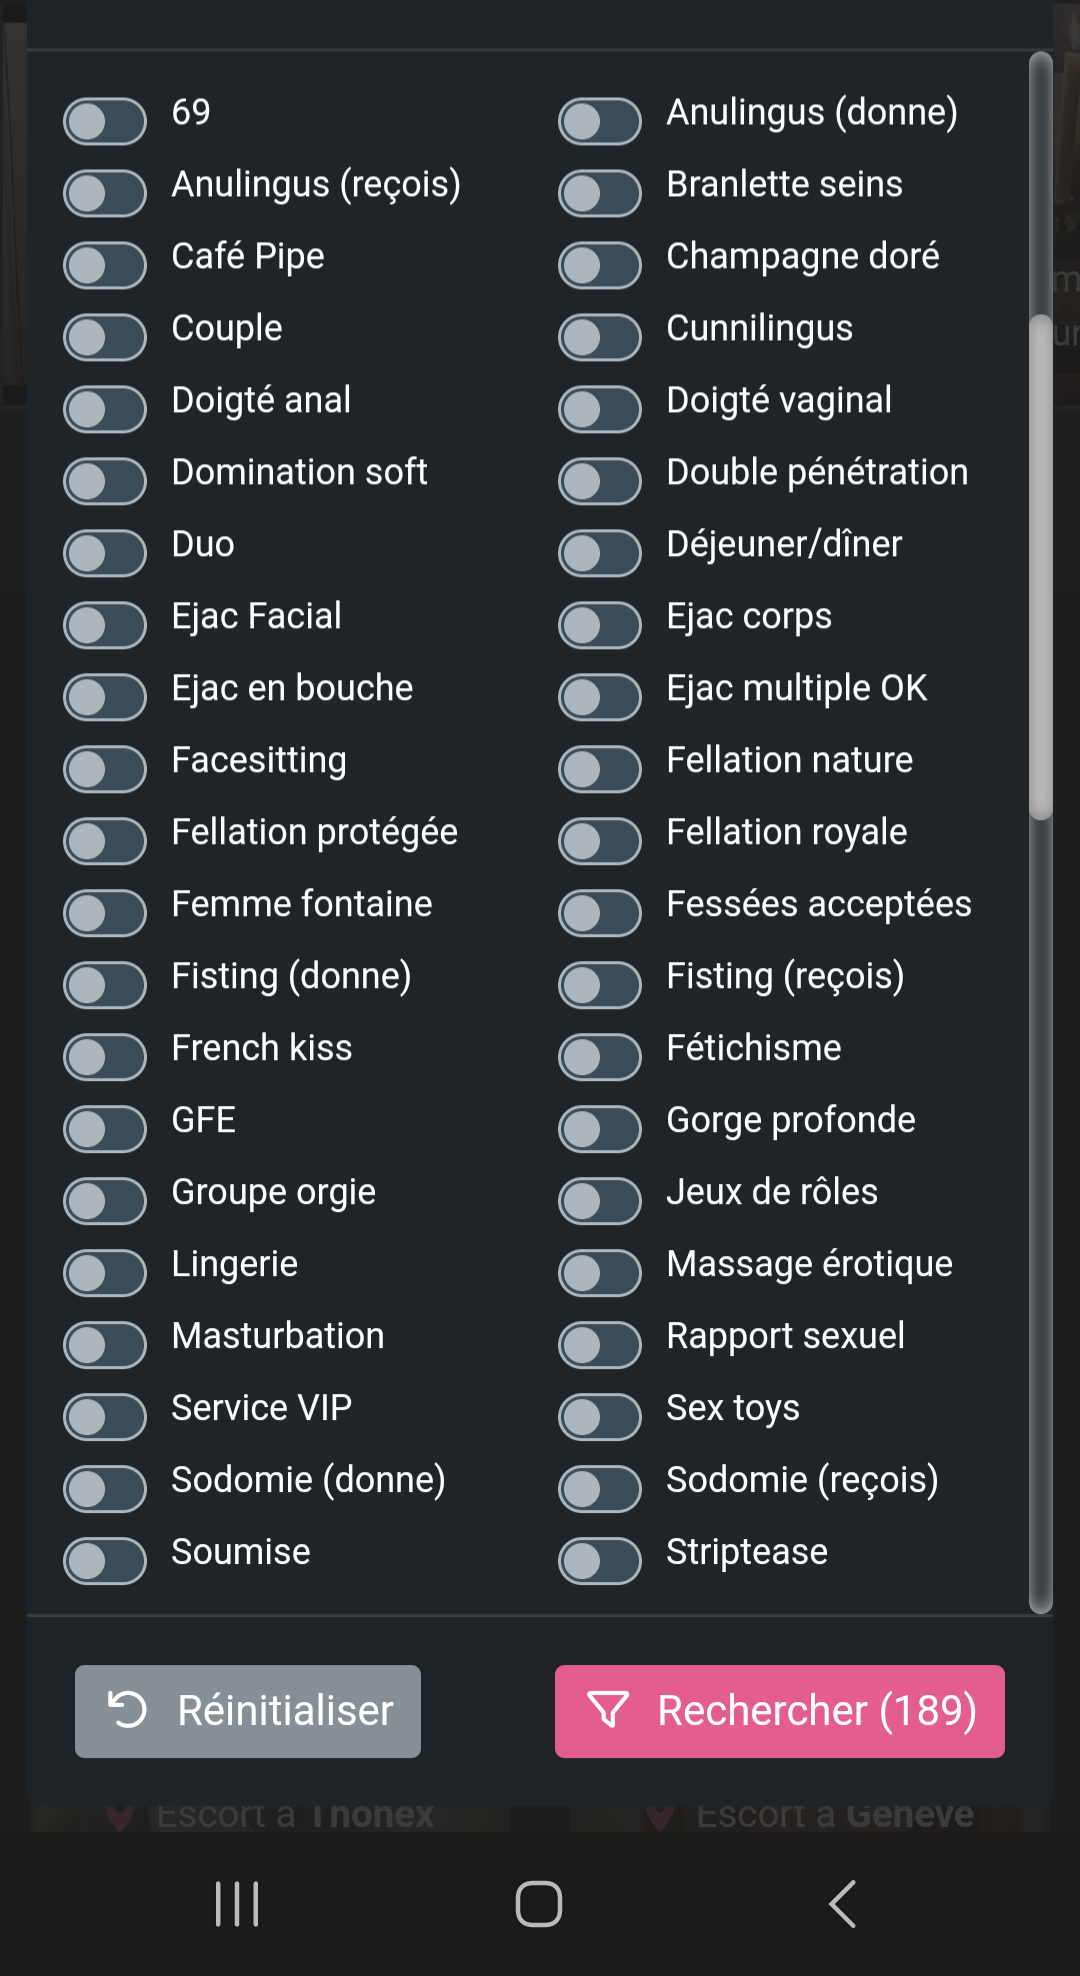This screenshot has width=1080, height=1976.
Task: Switch on the Massage érotique filter
Action: click(x=600, y=1273)
